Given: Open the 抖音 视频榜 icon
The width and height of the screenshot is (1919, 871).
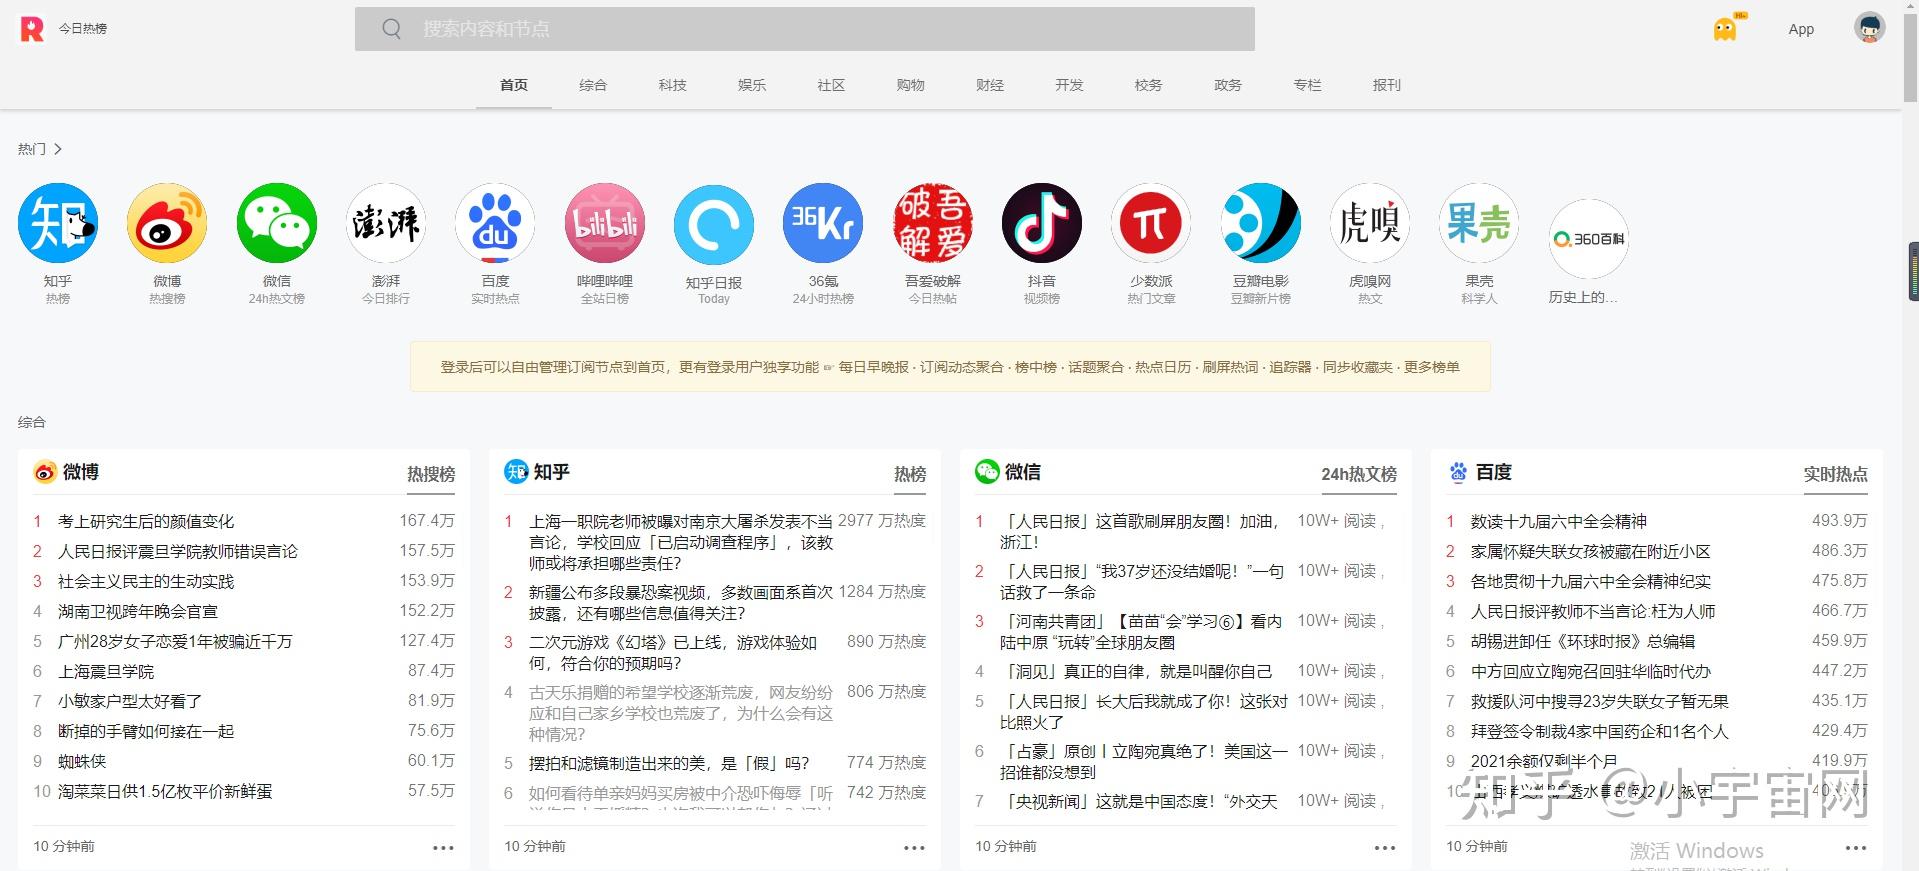Looking at the screenshot, I should click(1042, 223).
